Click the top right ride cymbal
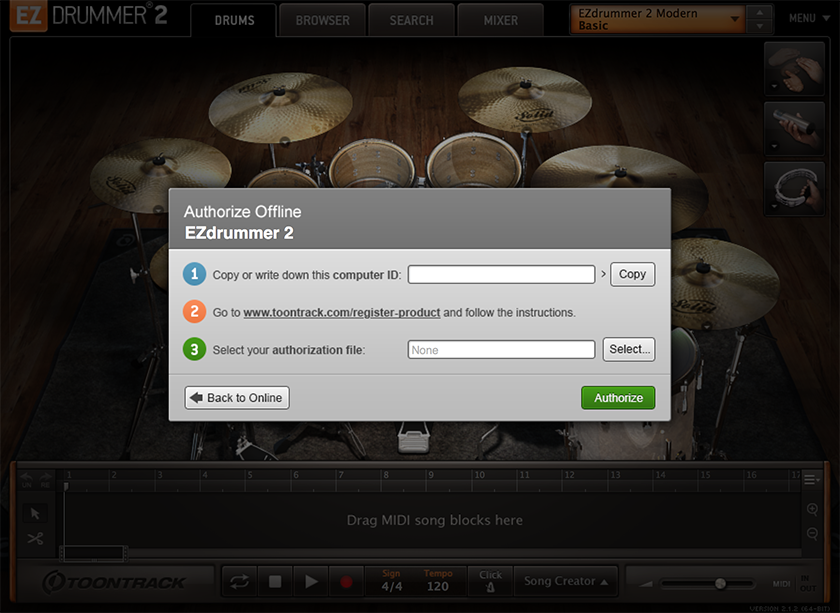Screen dimensions: 840x613 point(525,99)
